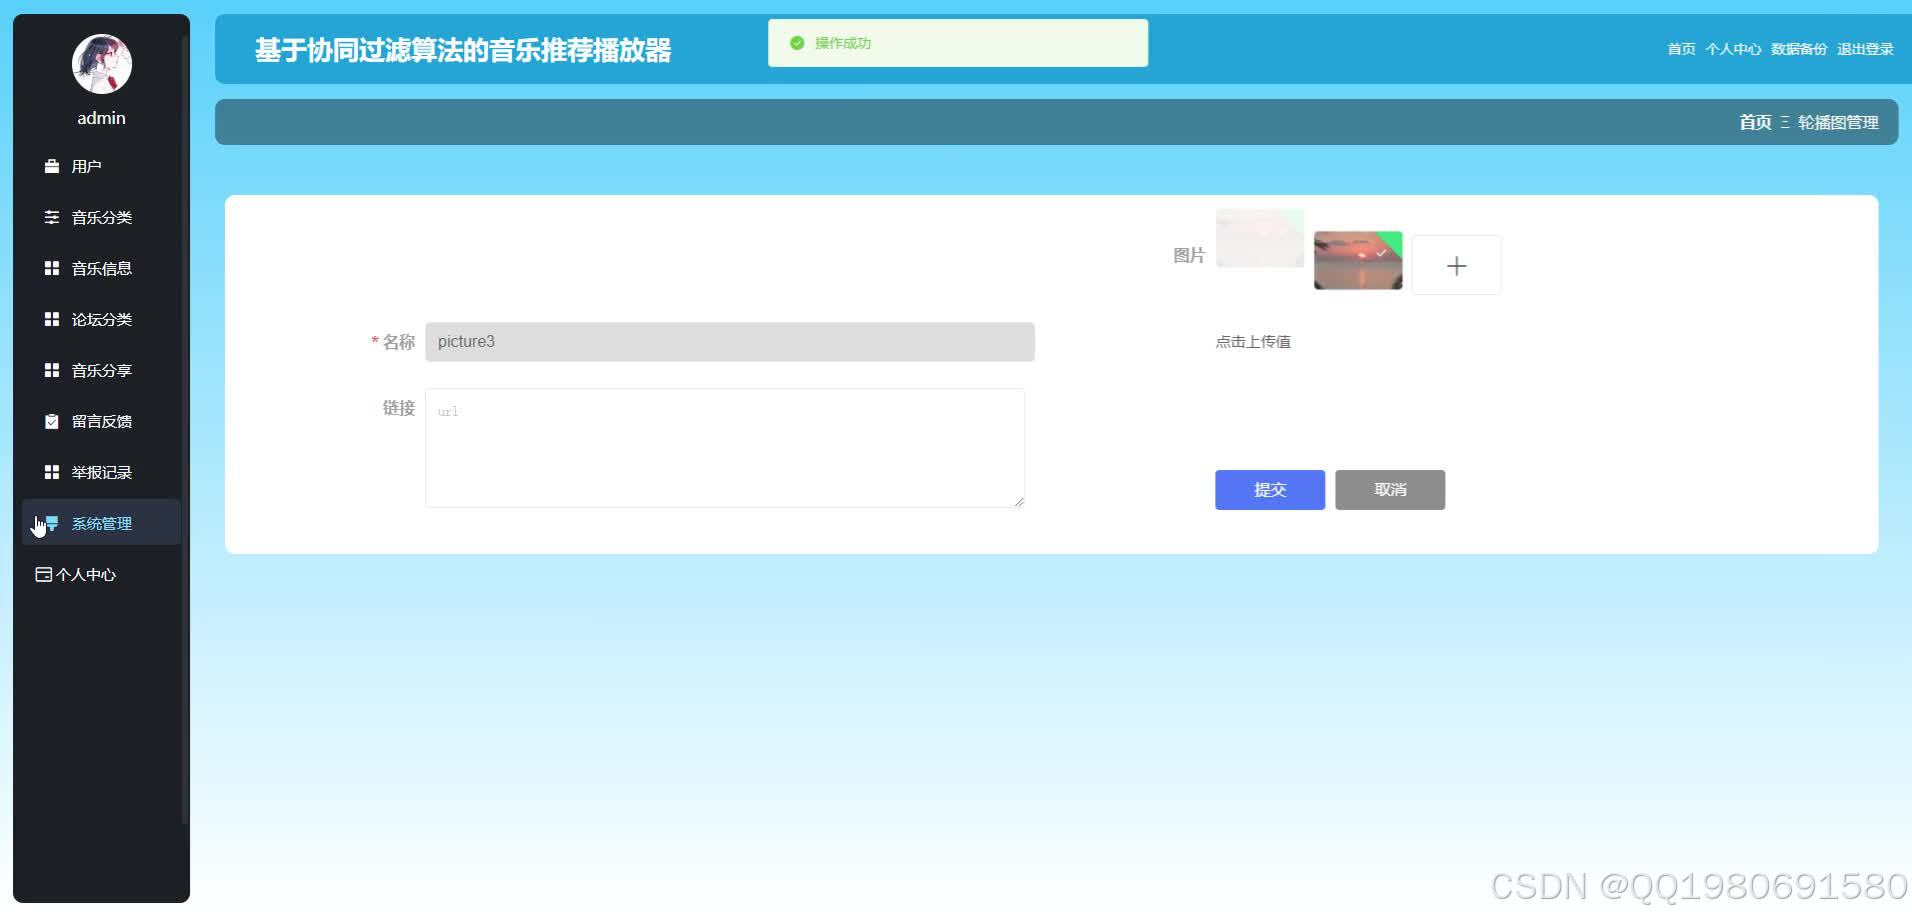Click the 音乐信息 sidebar icon
The height and width of the screenshot is (918, 1912).
[x=51, y=268]
